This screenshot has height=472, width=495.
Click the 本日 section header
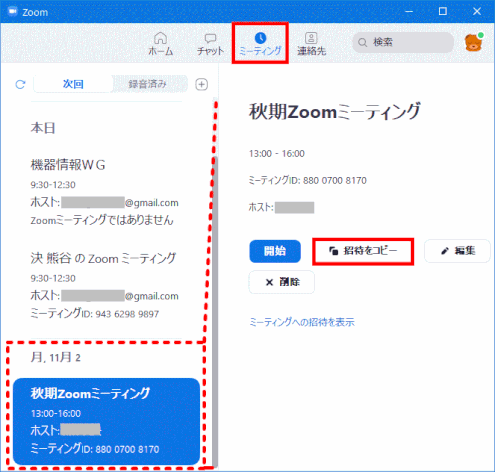tap(43, 128)
